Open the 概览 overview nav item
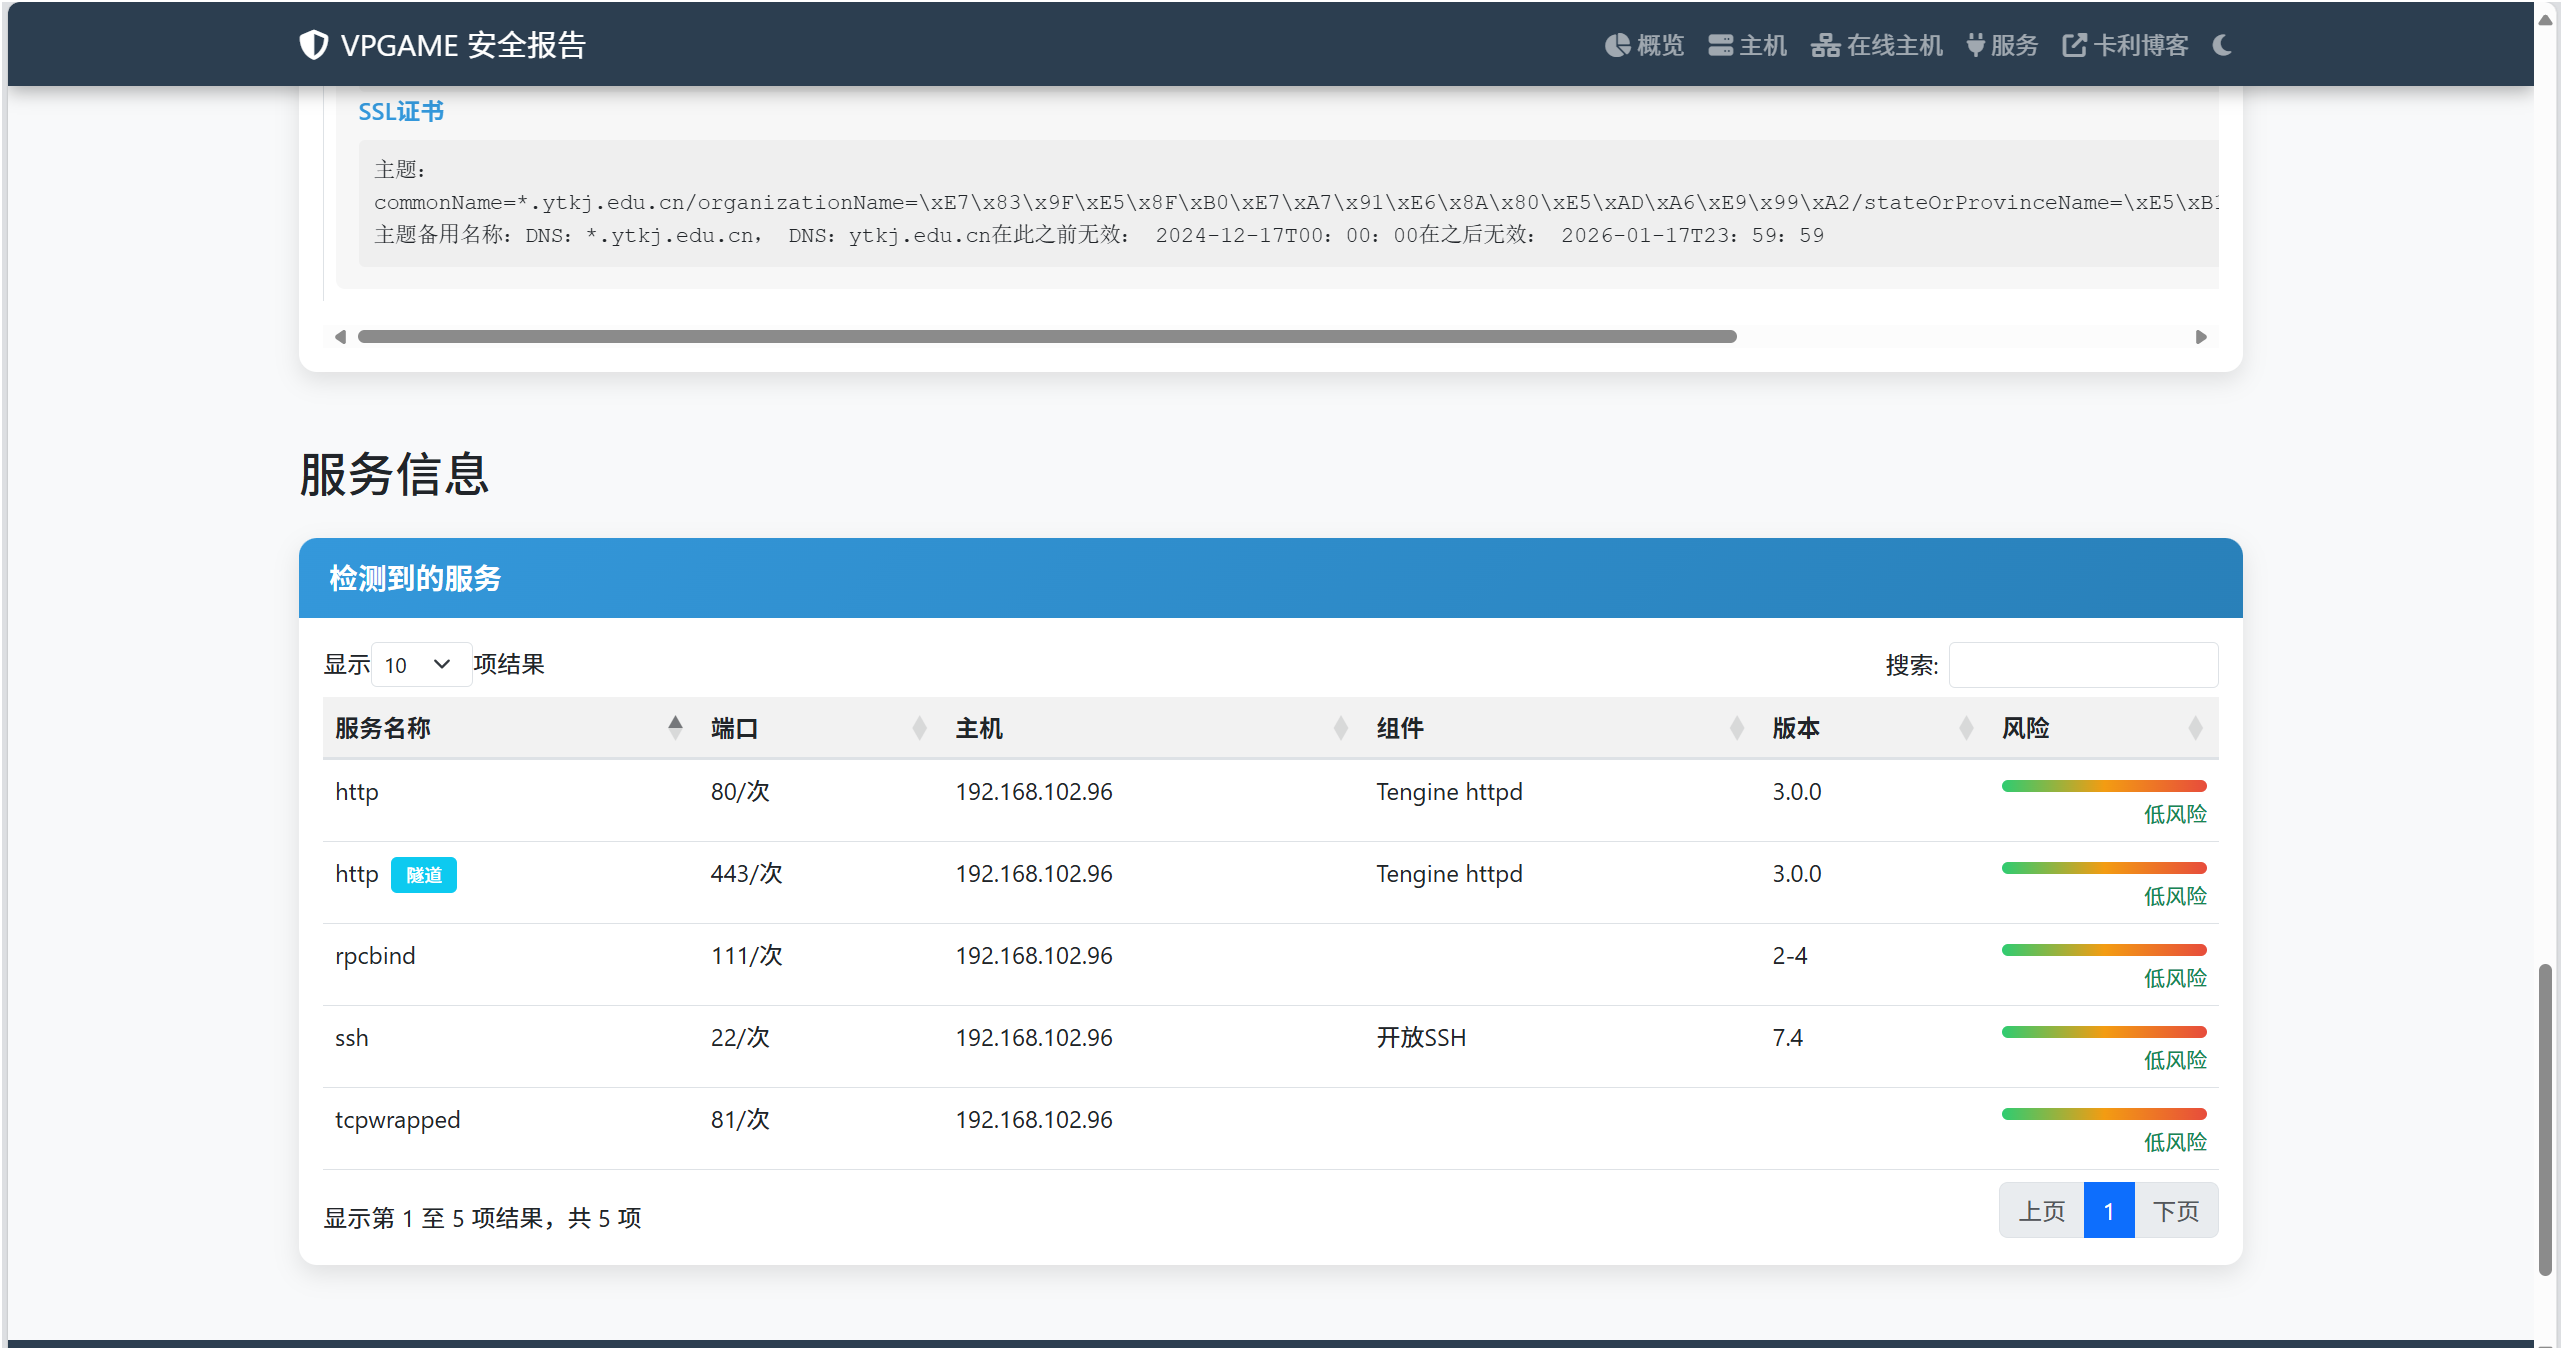Screen dimensions: 2563x1350 (x=1645, y=45)
